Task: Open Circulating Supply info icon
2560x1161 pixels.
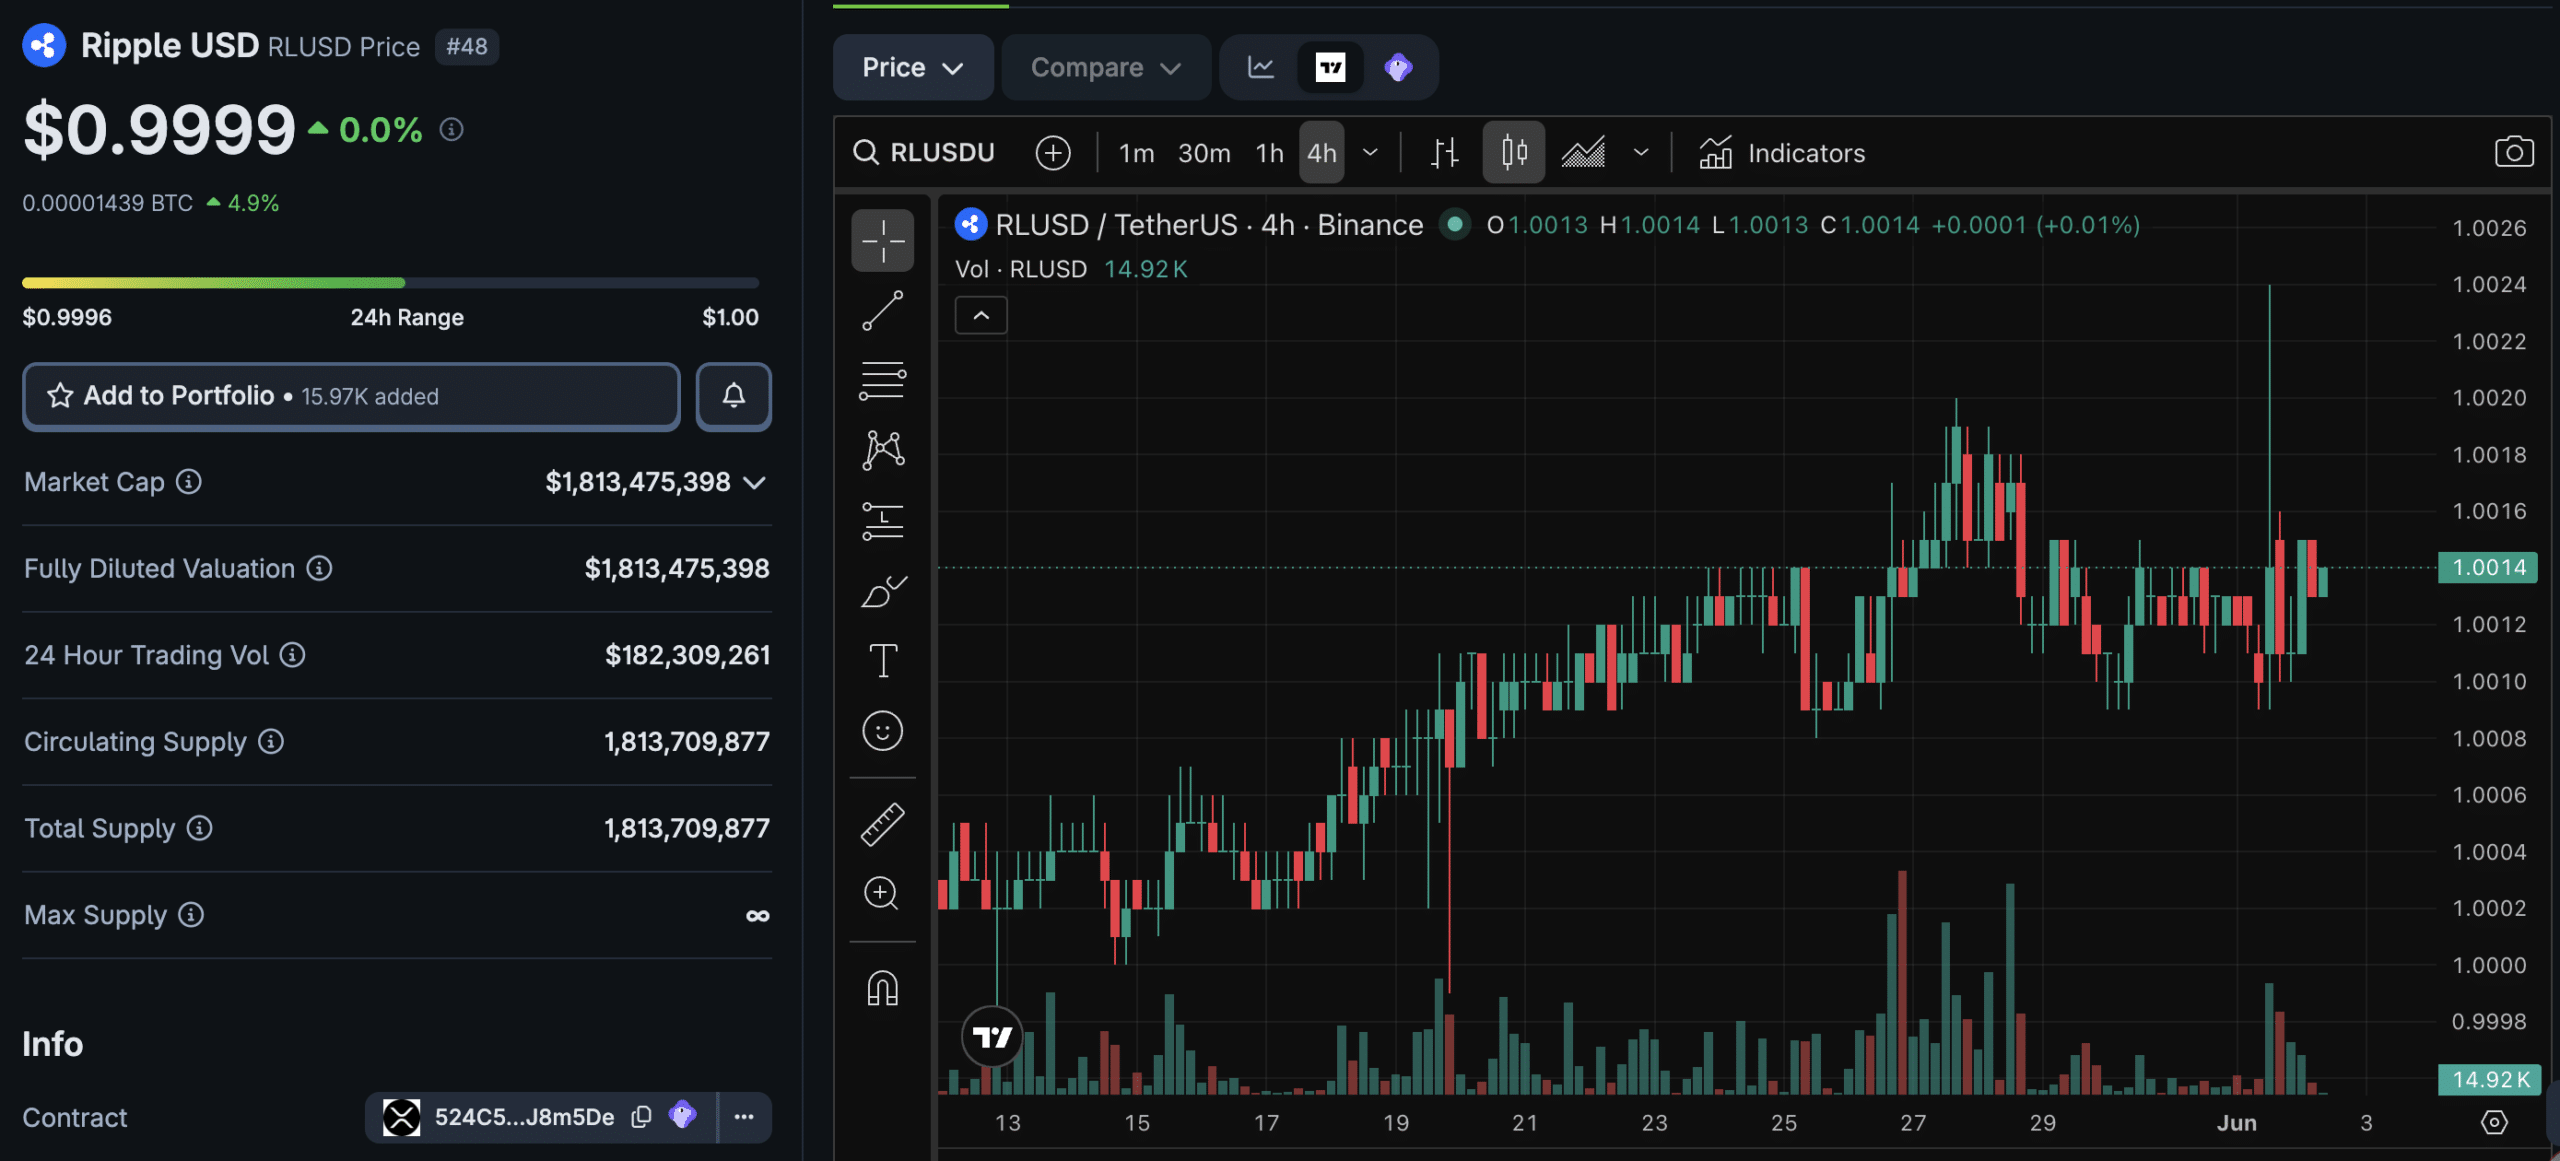Action: [271, 741]
